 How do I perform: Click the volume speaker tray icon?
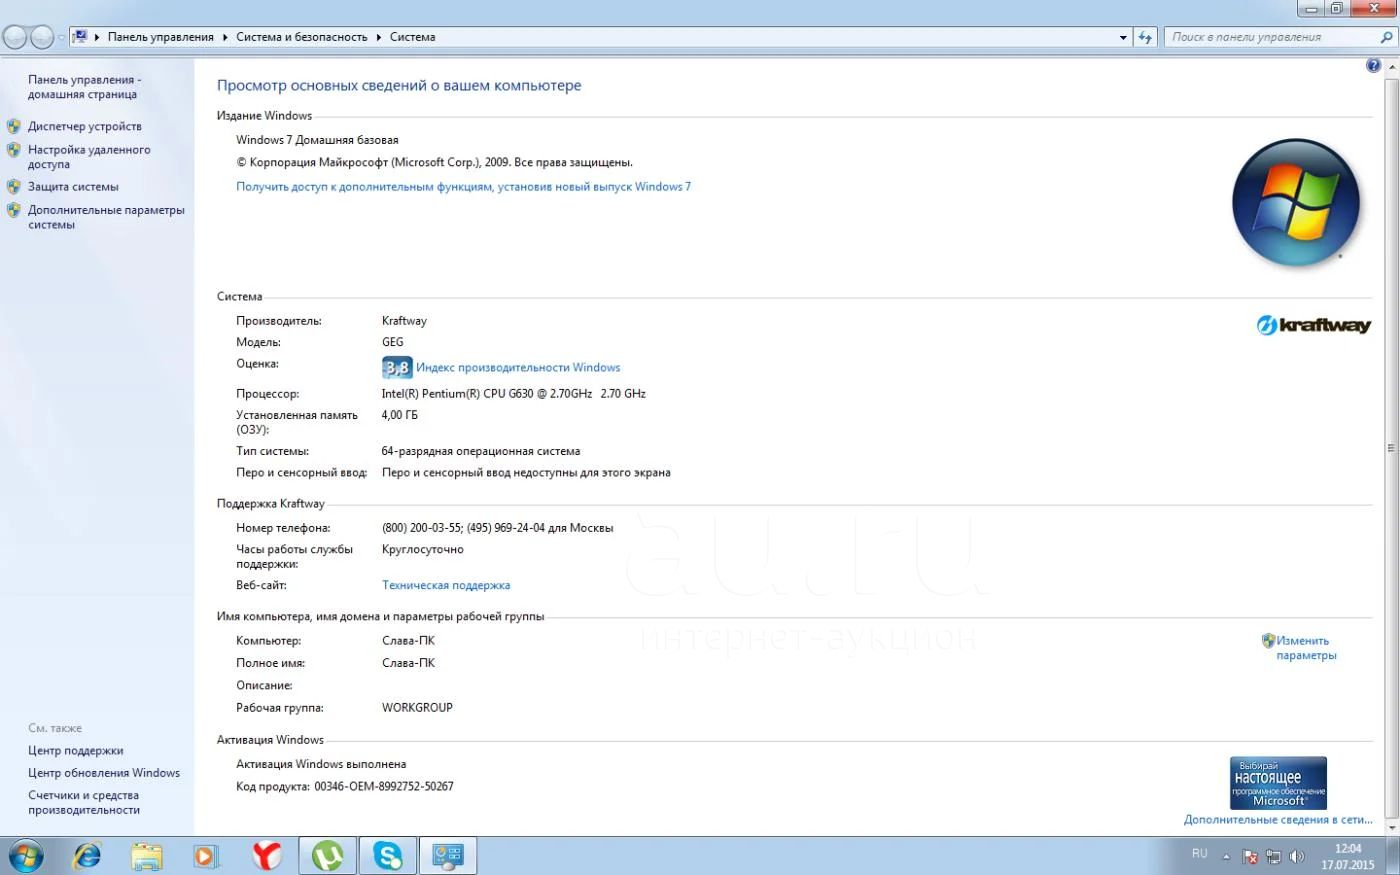pos(1297,857)
